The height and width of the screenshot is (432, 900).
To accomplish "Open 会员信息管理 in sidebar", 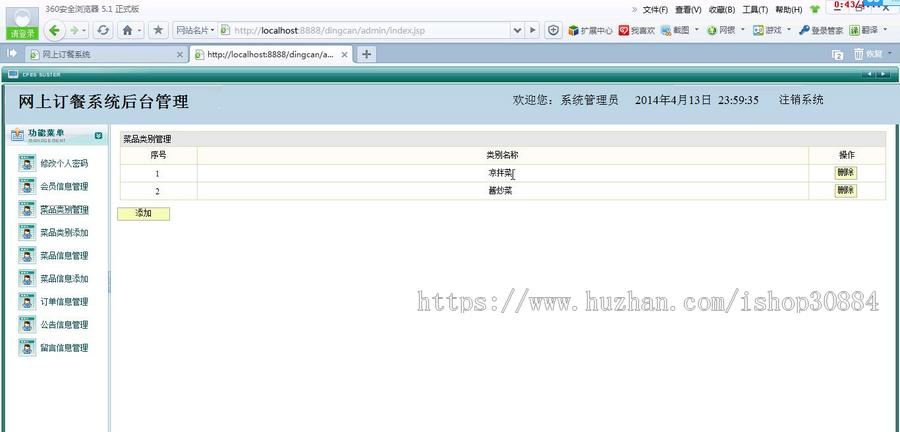I will [x=64, y=186].
